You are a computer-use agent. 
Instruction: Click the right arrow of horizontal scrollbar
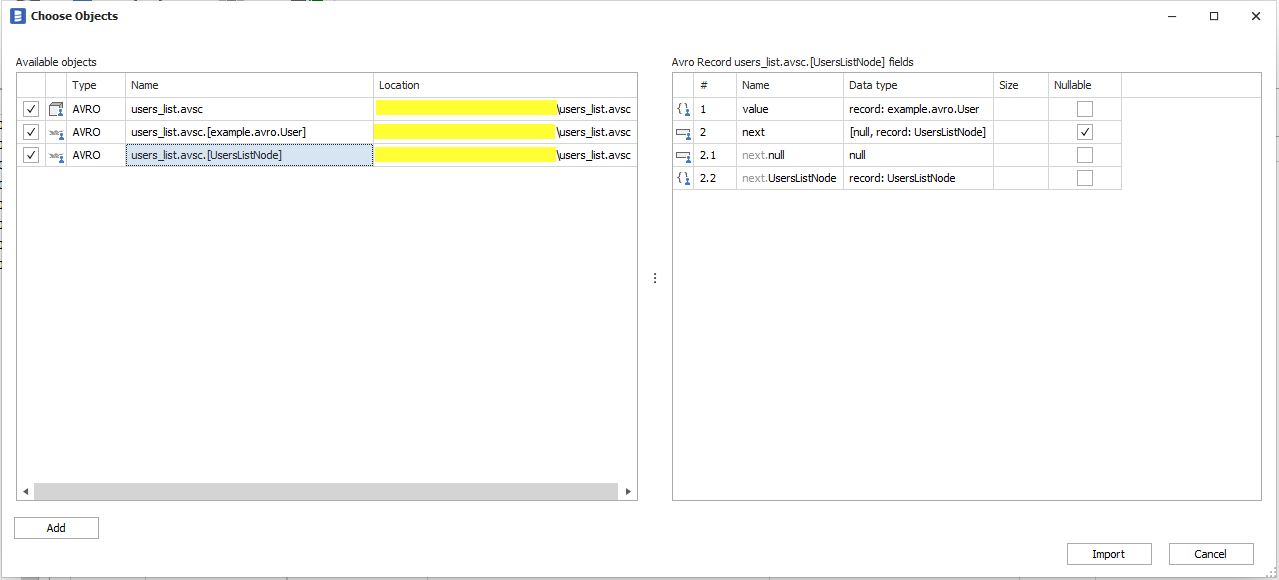[628, 492]
